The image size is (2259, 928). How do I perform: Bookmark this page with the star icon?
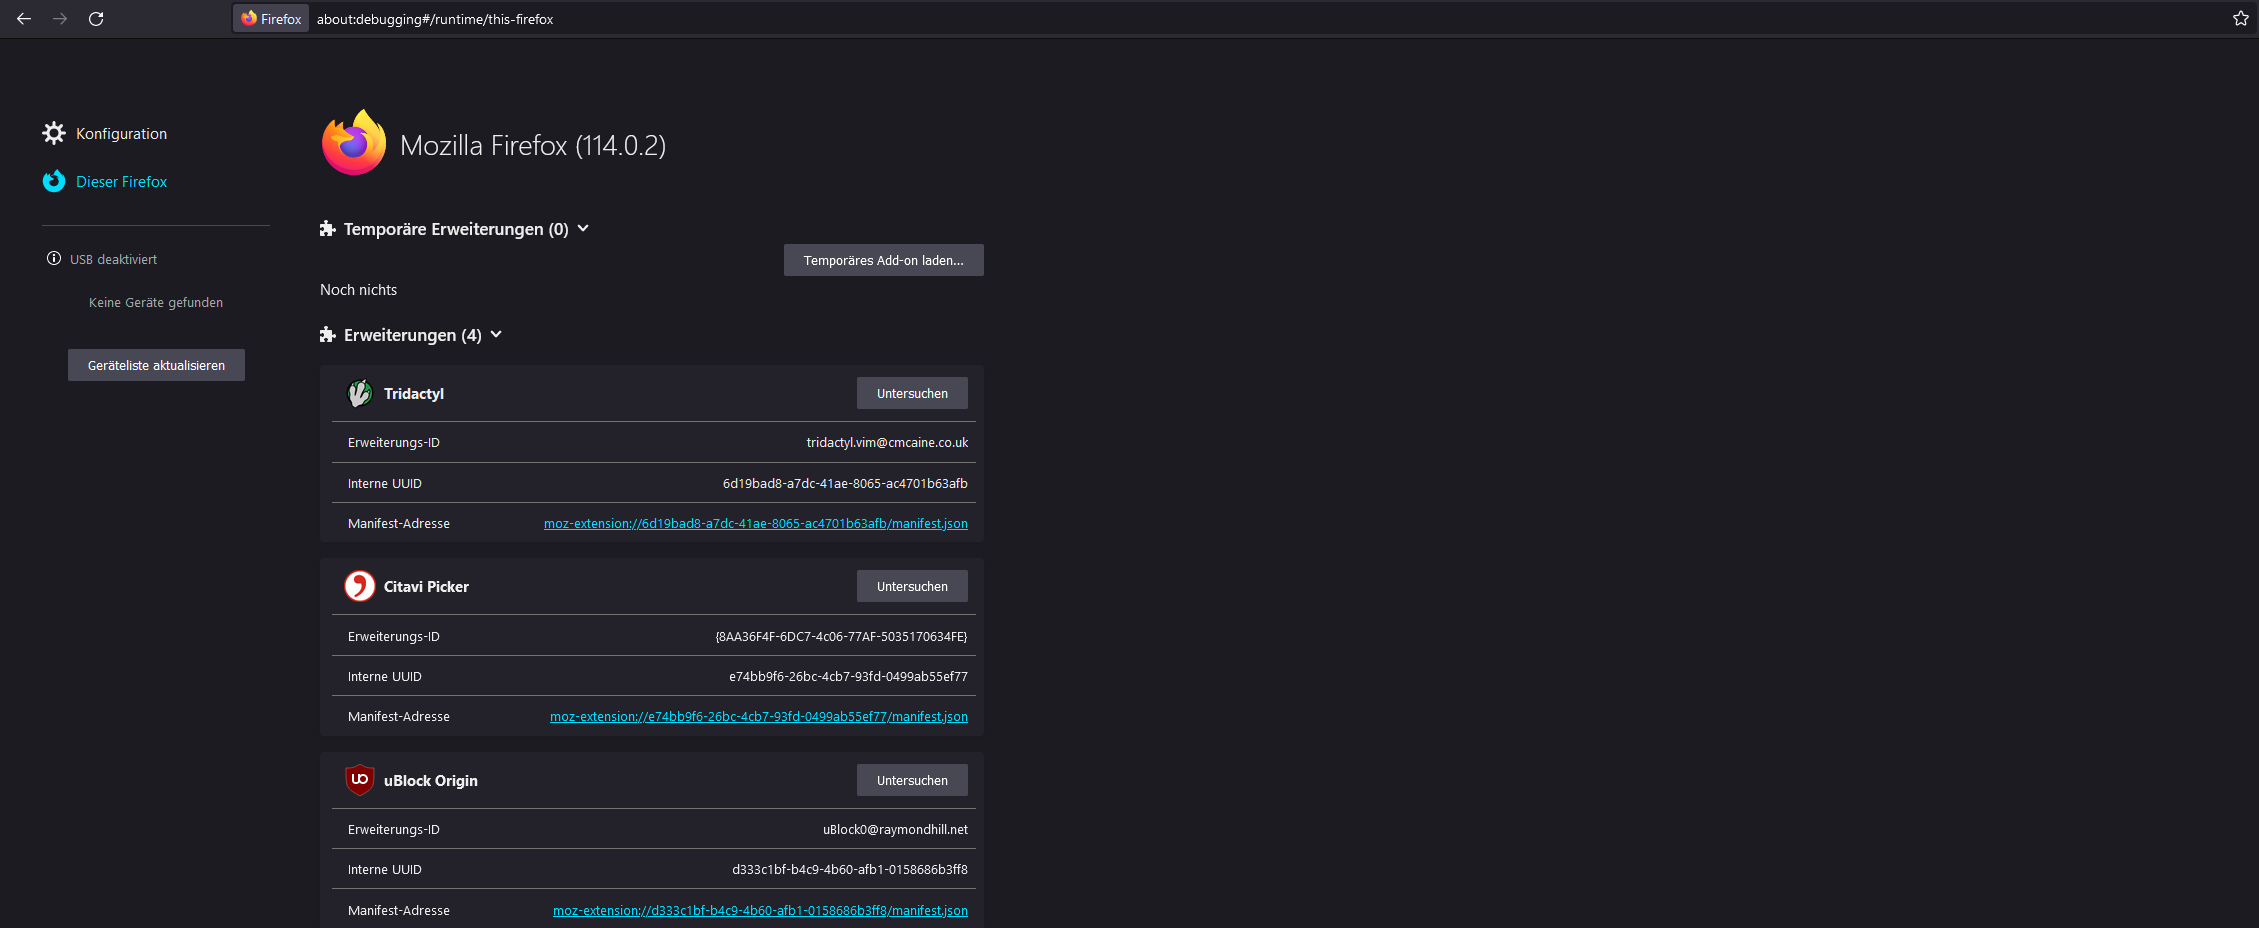[x=2240, y=19]
